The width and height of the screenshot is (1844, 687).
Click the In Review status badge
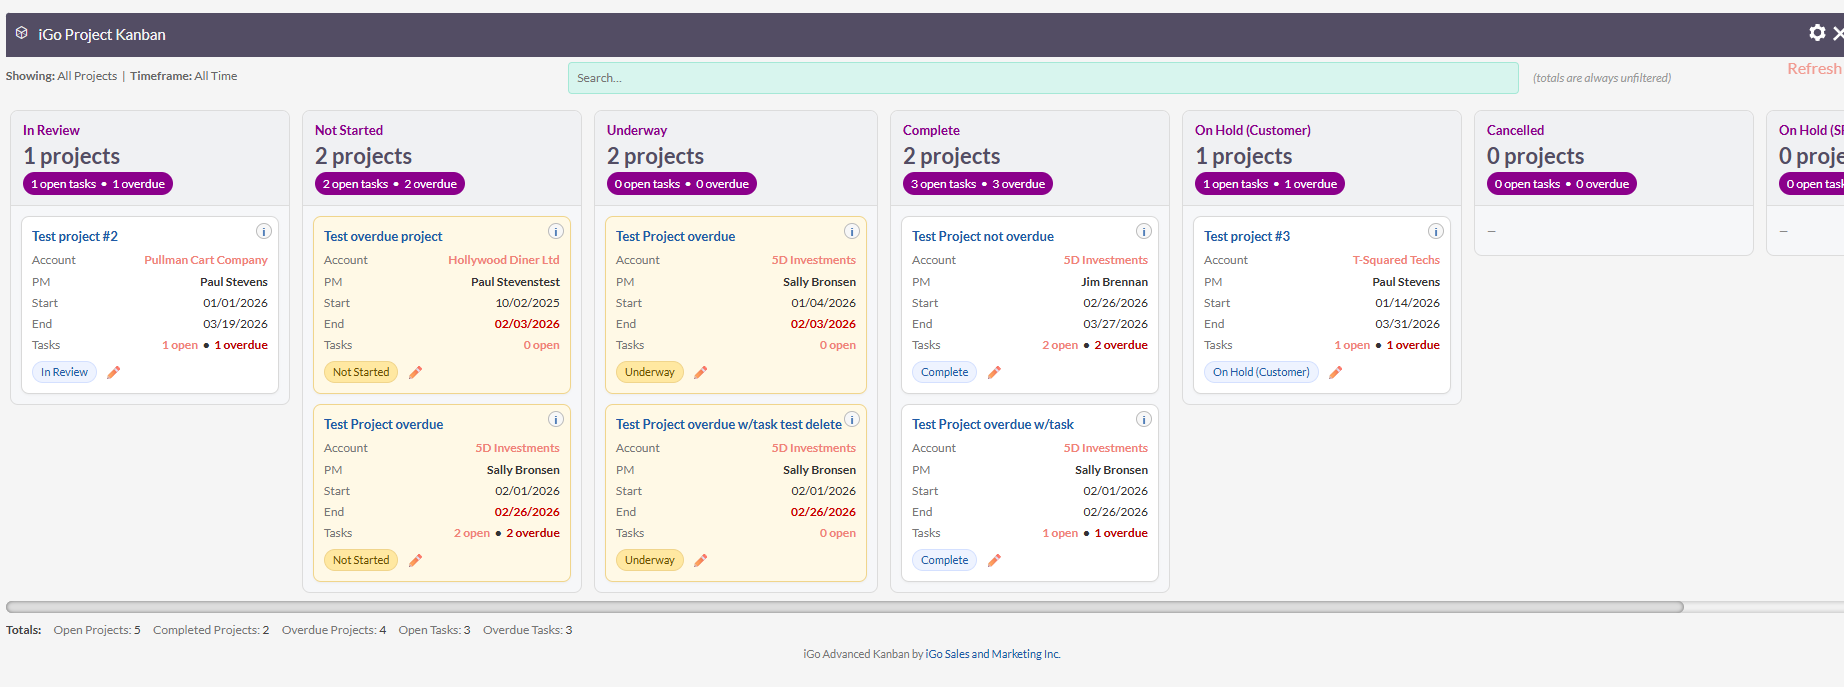point(64,372)
